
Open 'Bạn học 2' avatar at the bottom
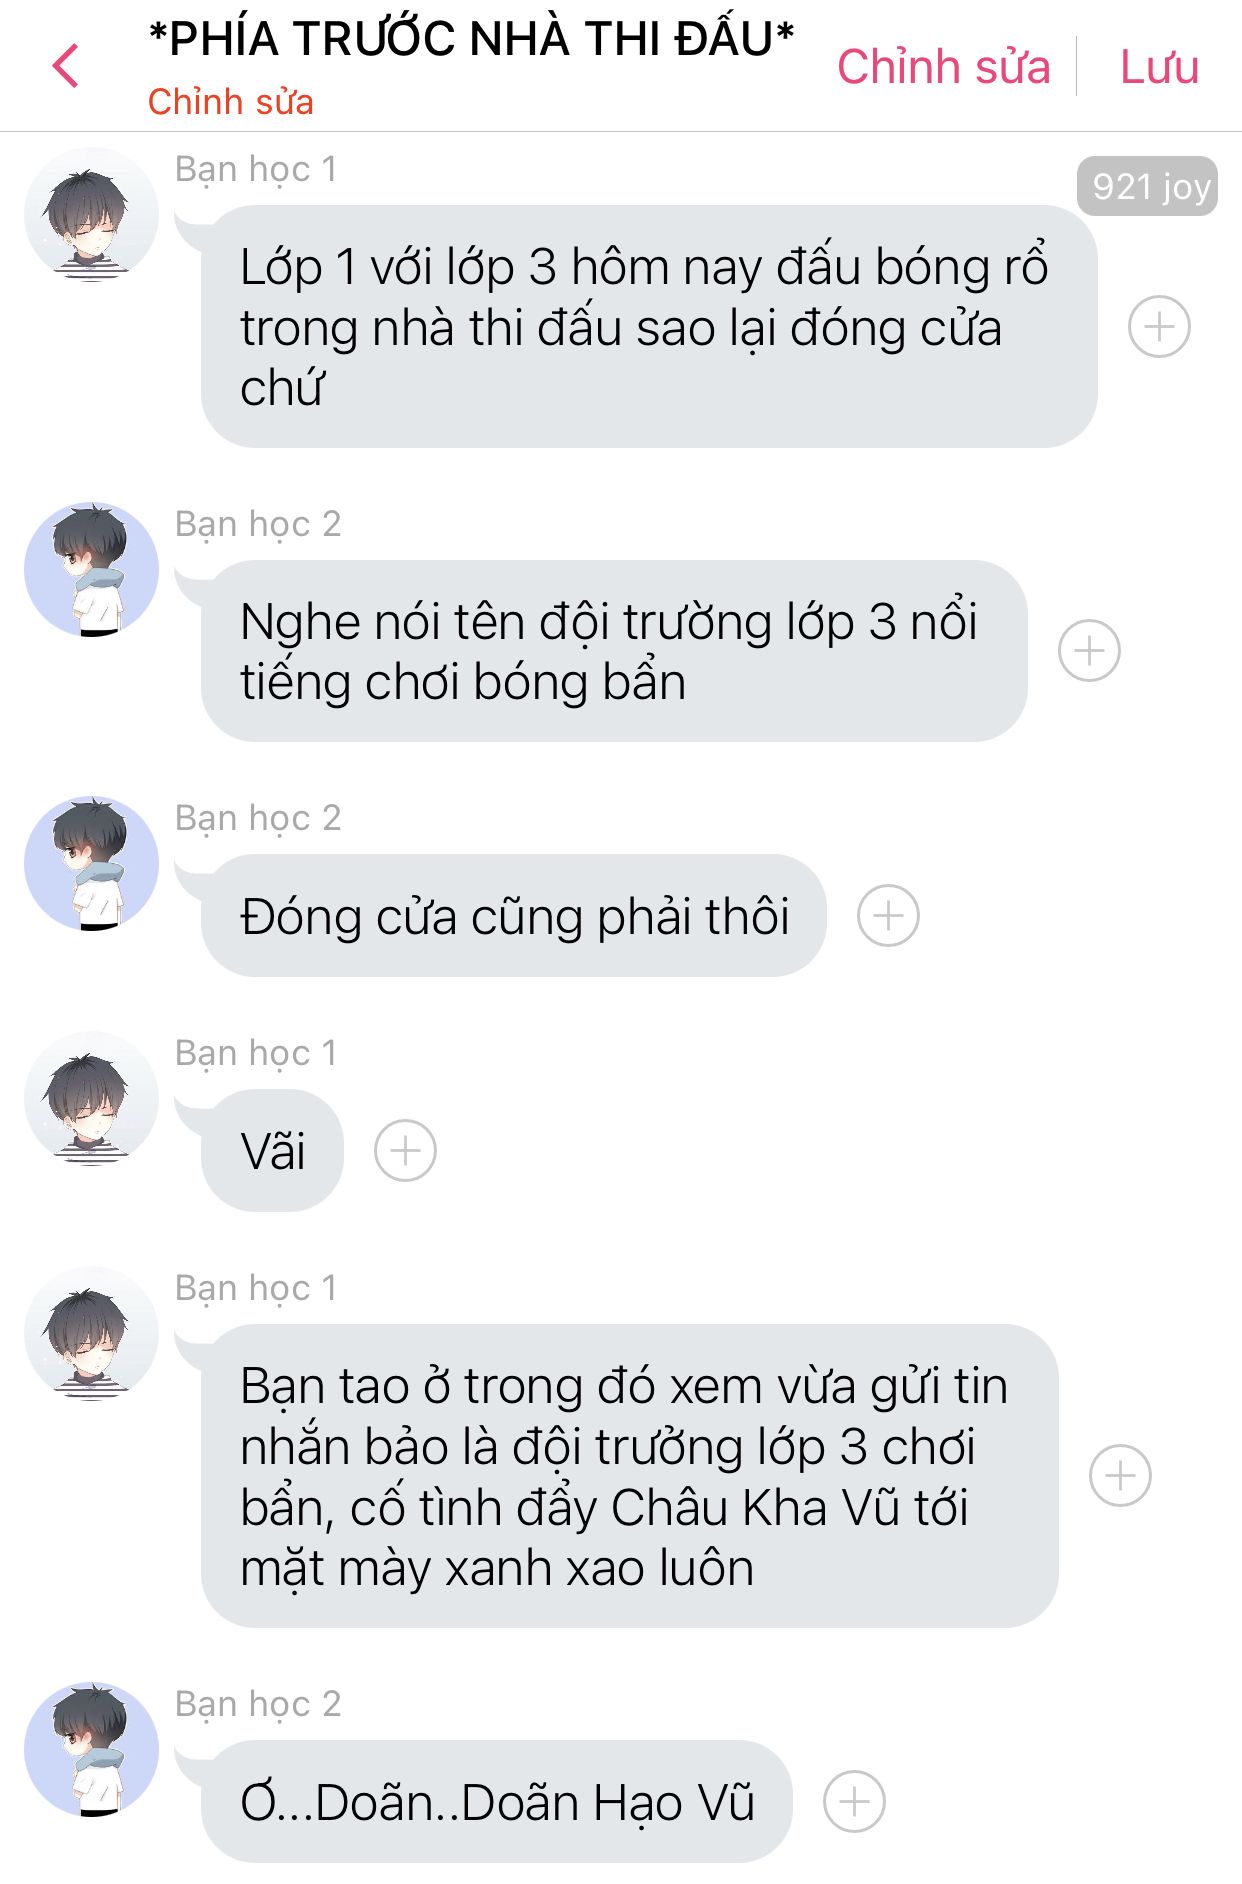pyautogui.click(x=91, y=1750)
